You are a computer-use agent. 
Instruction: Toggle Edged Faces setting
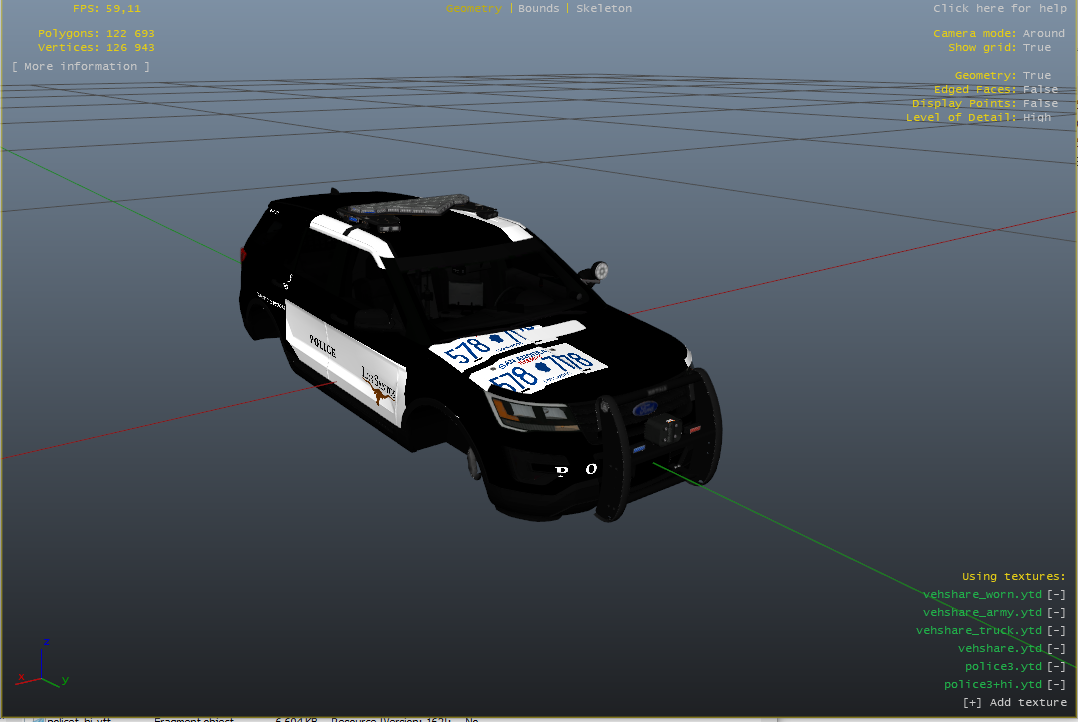[x=1040, y=89]
